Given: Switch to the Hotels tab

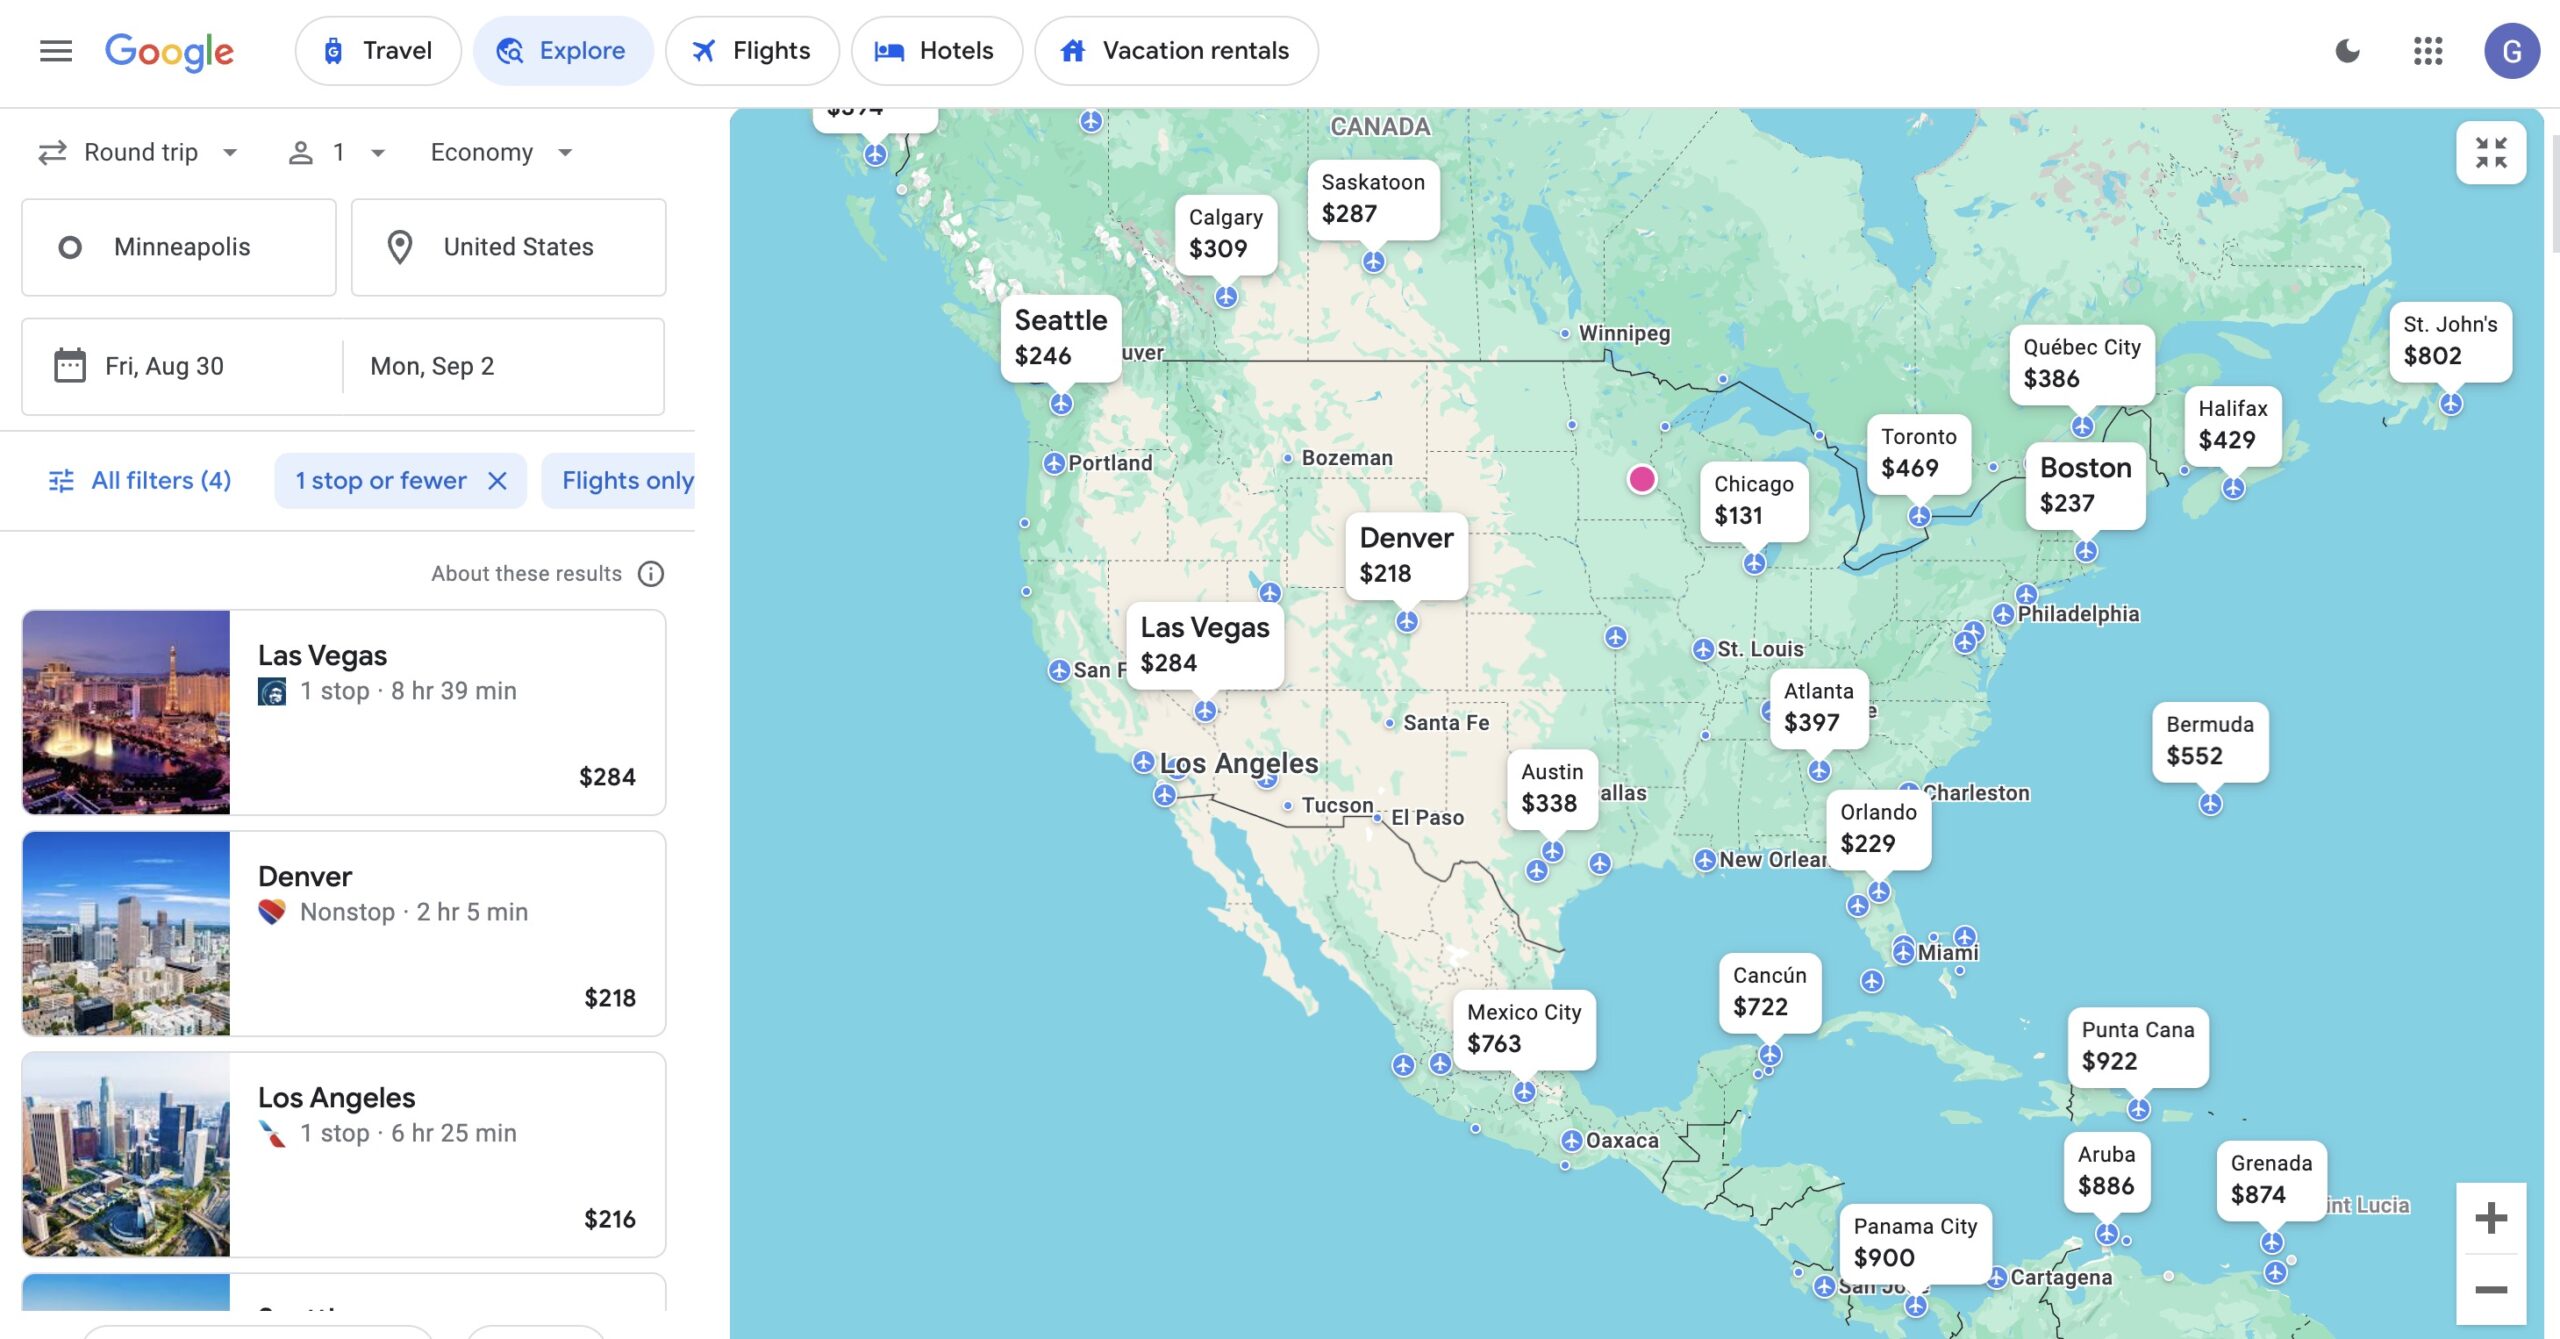Looking at the screenshot, I should (936, 50).
